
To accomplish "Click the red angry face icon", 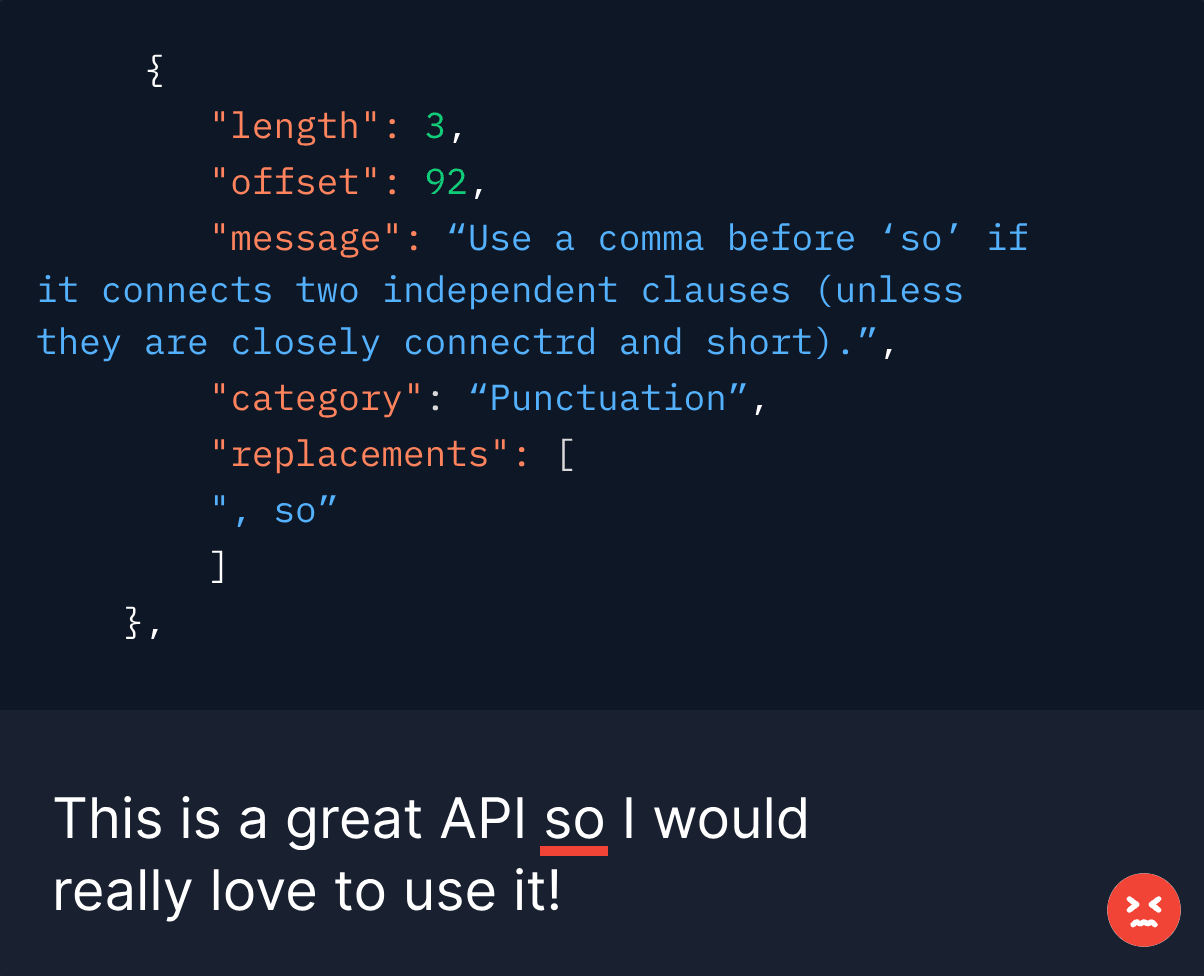I will [1143, 909].
